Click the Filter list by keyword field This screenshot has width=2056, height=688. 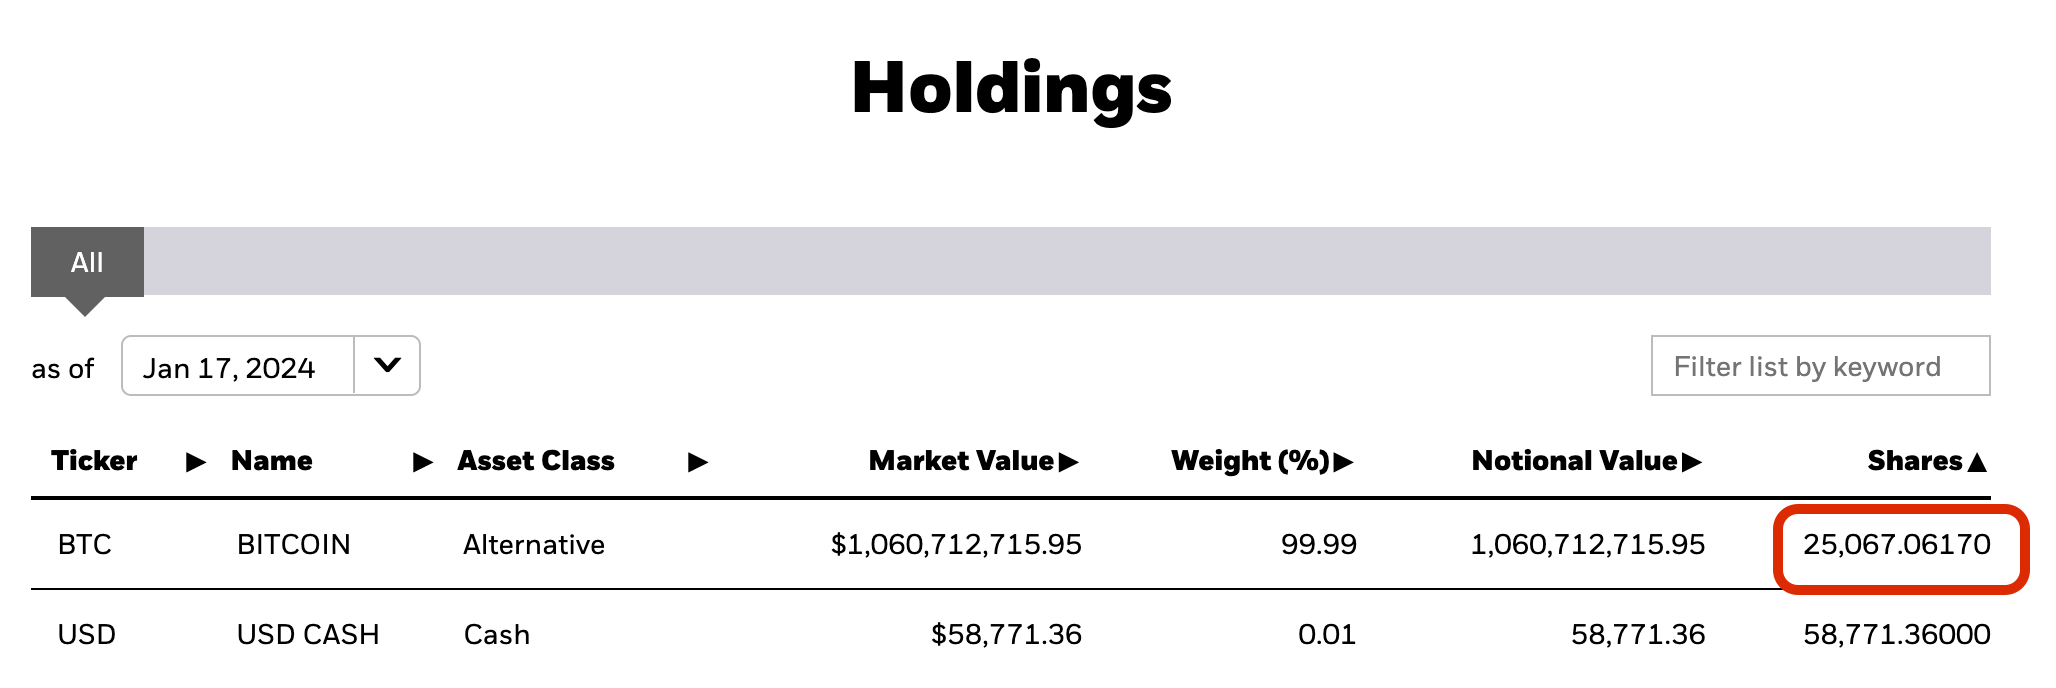[x=1820, y=366]
